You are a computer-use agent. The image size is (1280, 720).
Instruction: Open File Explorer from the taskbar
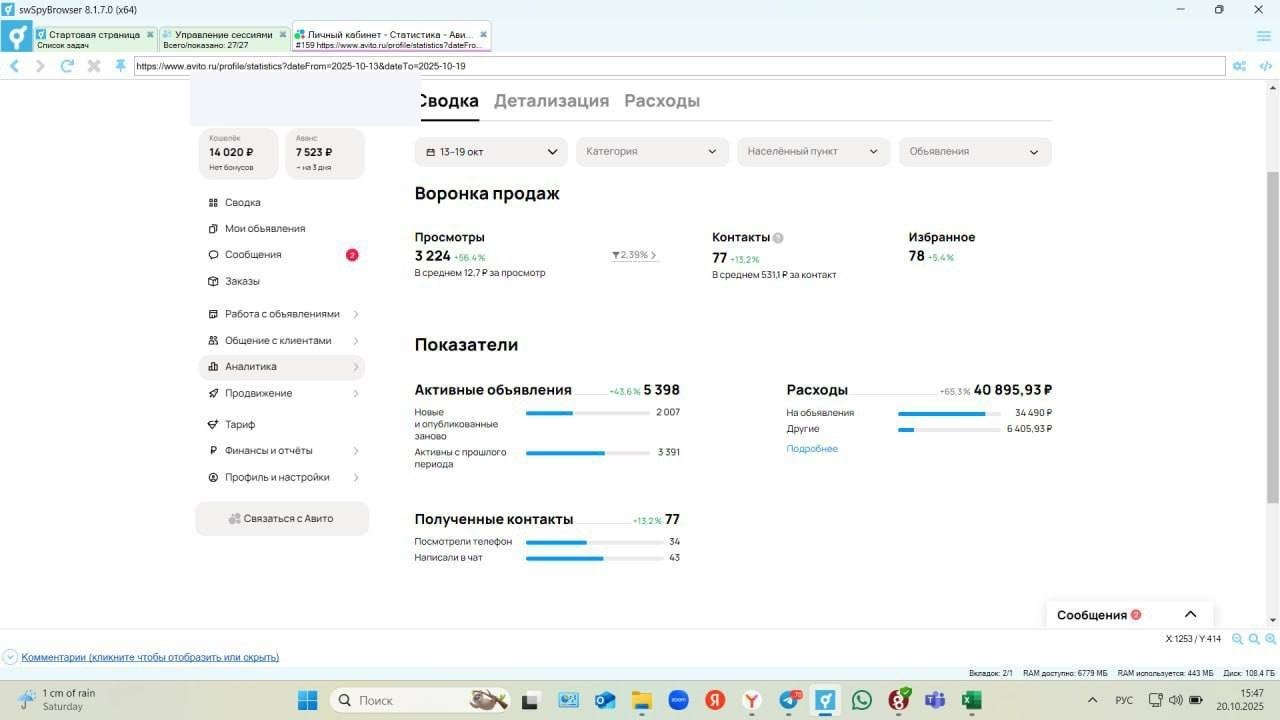[641, 700]
